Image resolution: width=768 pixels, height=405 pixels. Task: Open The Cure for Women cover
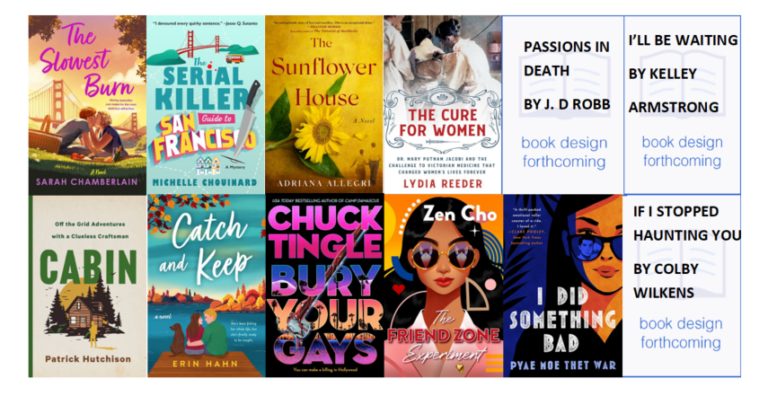click(442, 105)
